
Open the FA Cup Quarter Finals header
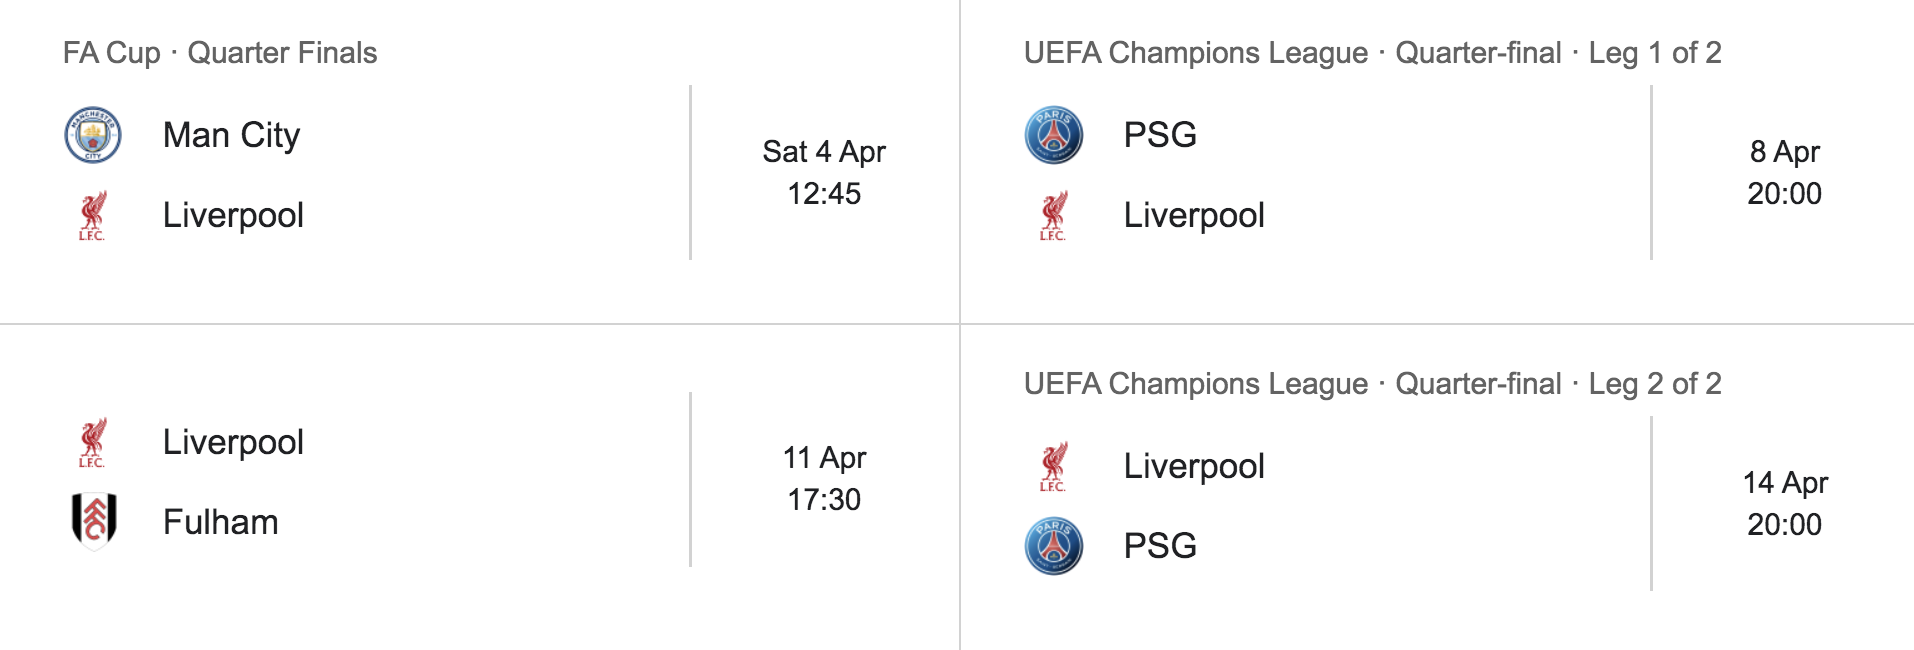(x=220, y=53)
